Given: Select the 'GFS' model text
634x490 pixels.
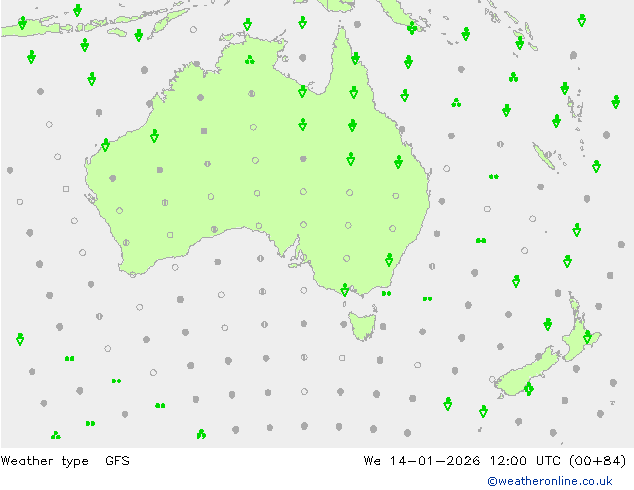Looking at the screenshot, I should click(117, 460).
